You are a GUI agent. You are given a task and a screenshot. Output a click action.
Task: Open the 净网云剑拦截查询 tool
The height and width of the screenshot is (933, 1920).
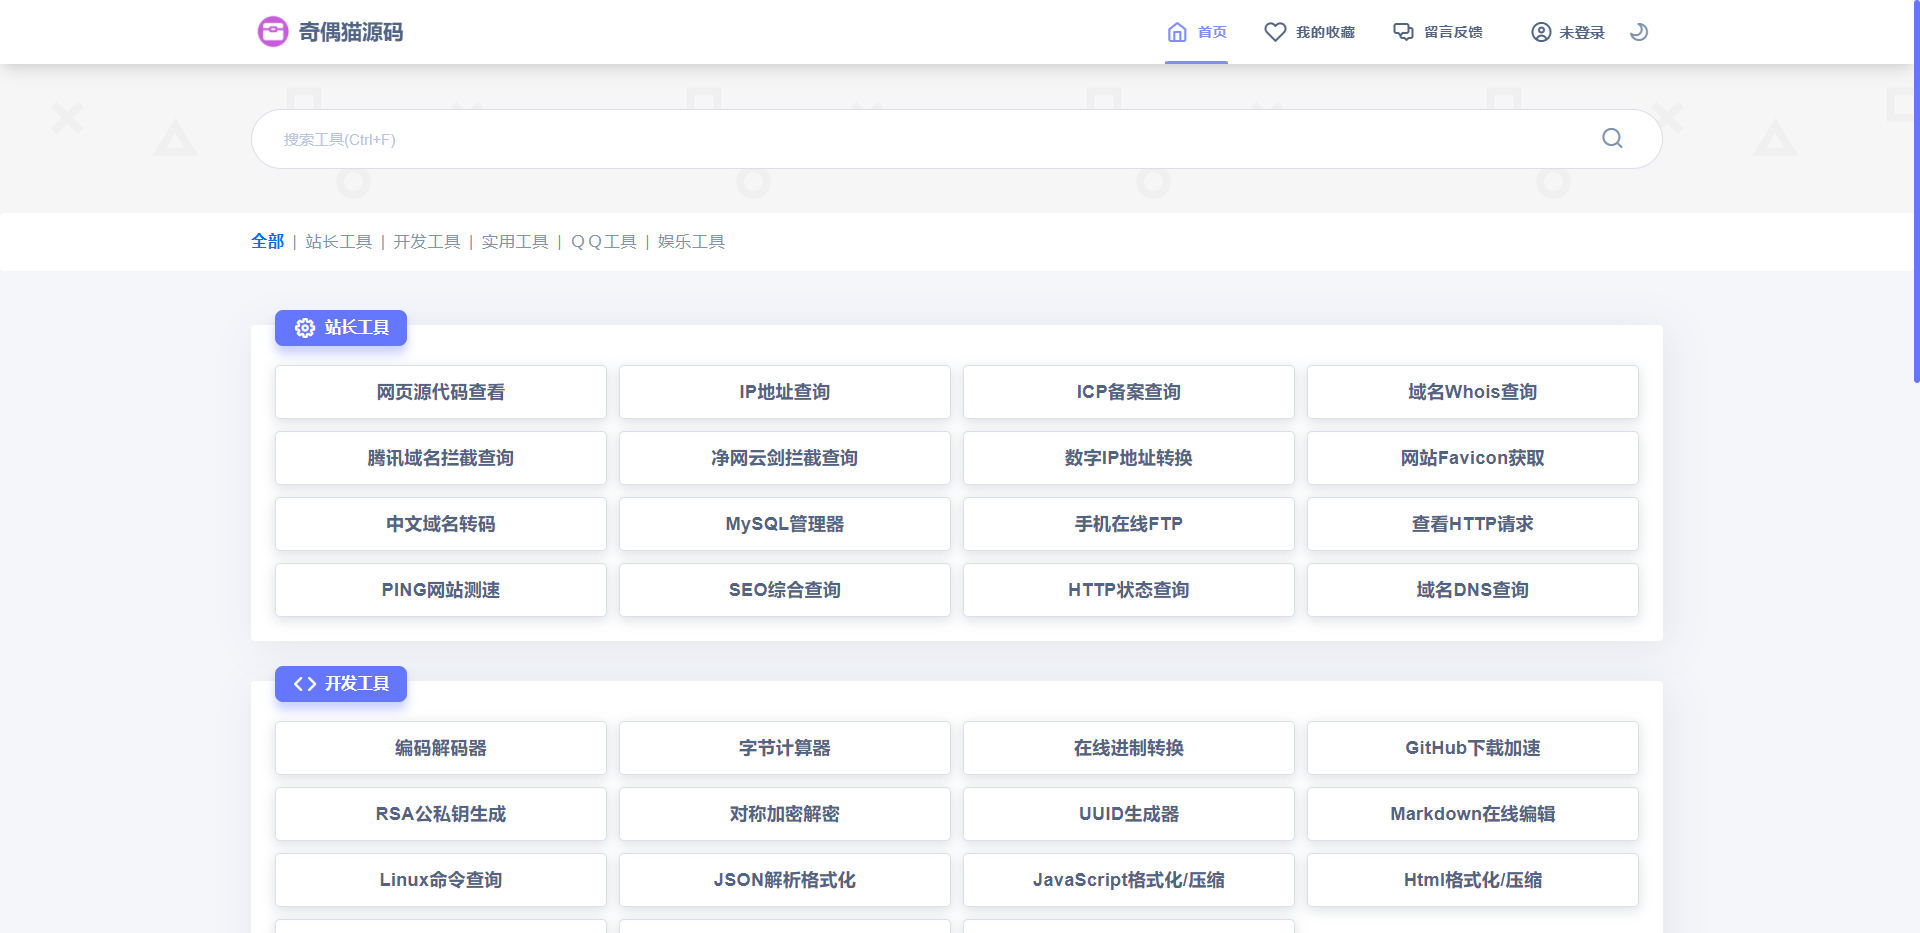pos(785,458)
